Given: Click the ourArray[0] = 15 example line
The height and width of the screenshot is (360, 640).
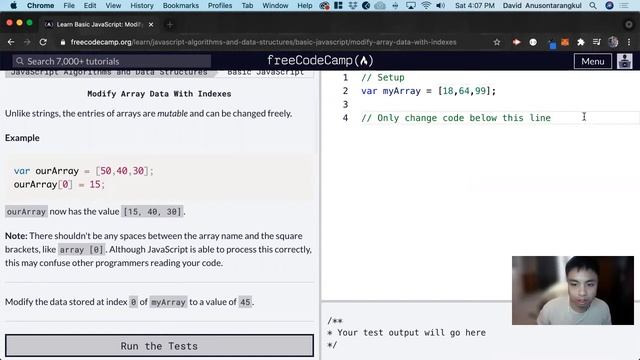Looking at the screenshot, I should click(x=59, y=184).
